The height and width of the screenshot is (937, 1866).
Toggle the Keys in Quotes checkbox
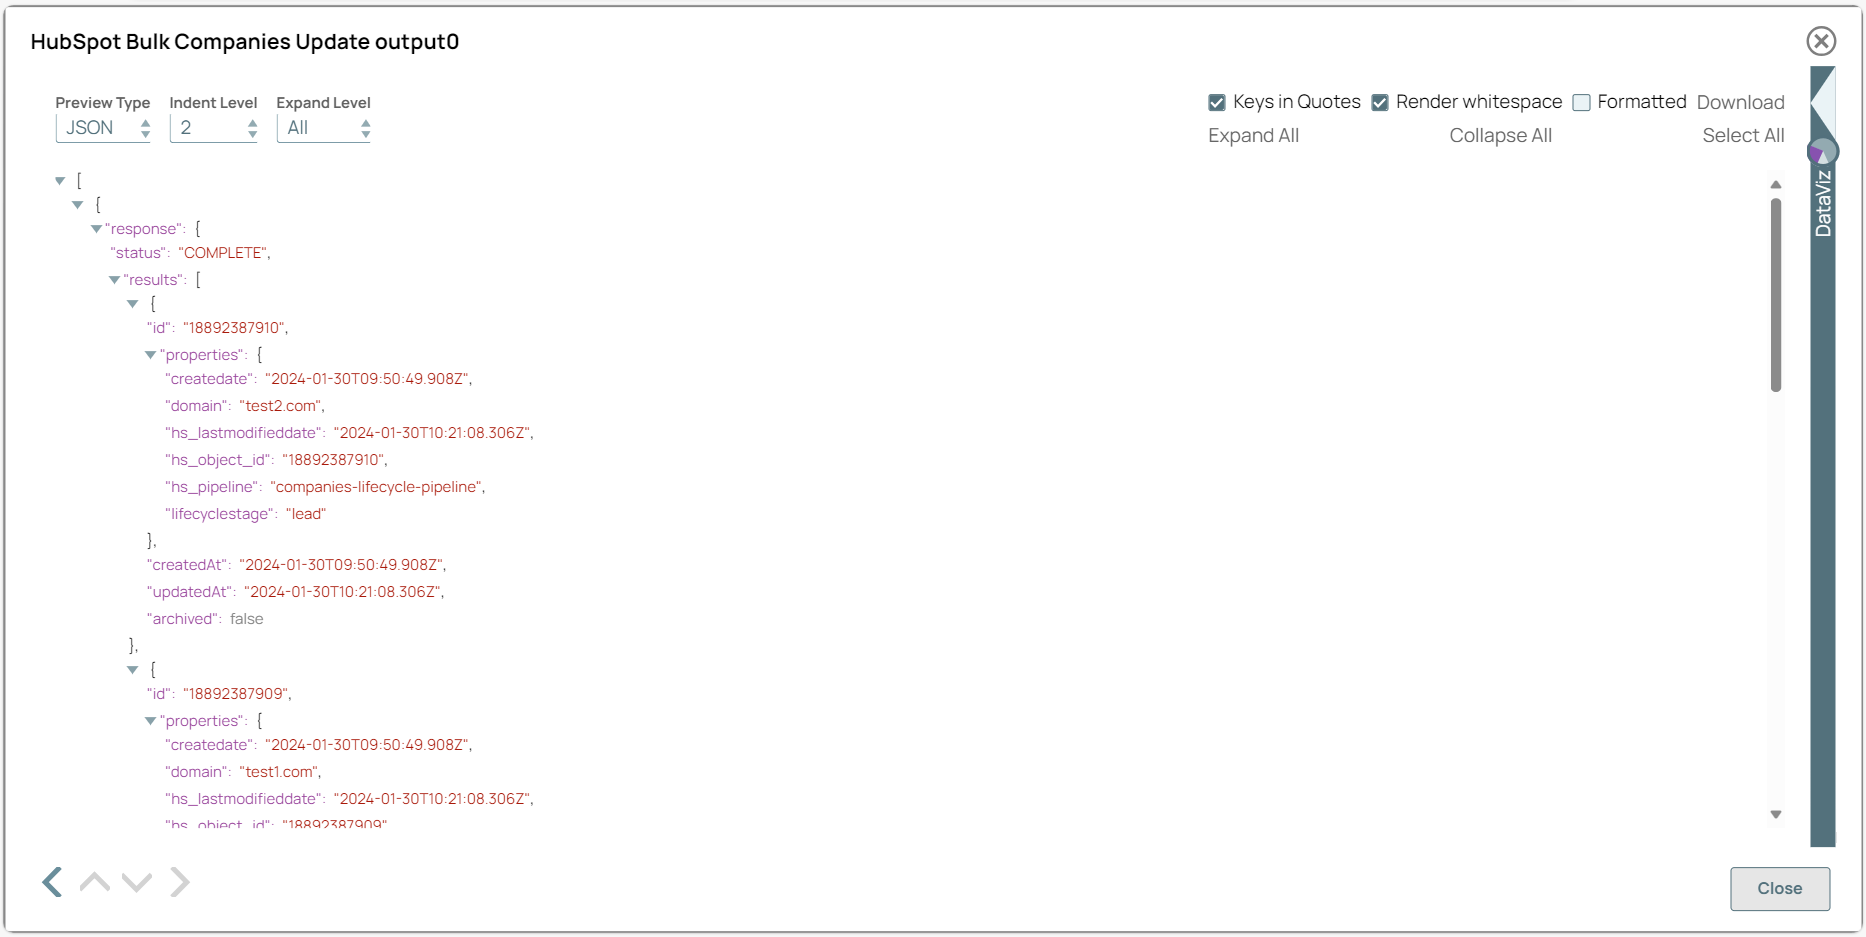[1217, 103]
